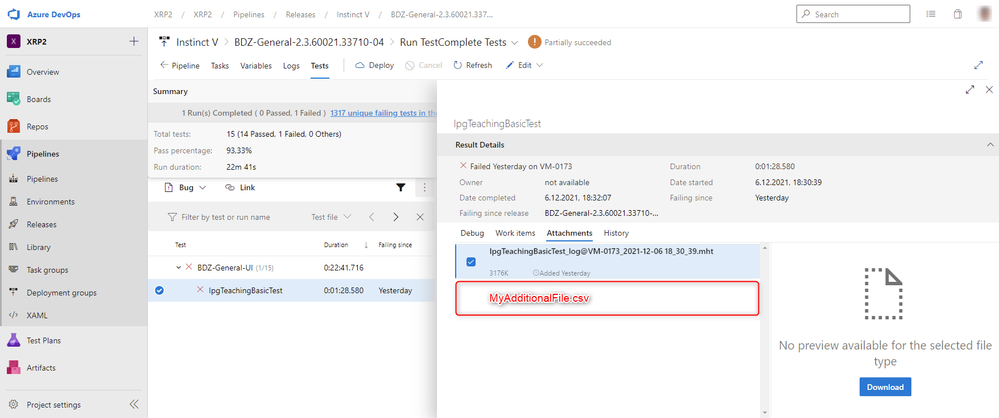Switch to the Logs tab
This screenshot has width=999, height=418.
291,65
